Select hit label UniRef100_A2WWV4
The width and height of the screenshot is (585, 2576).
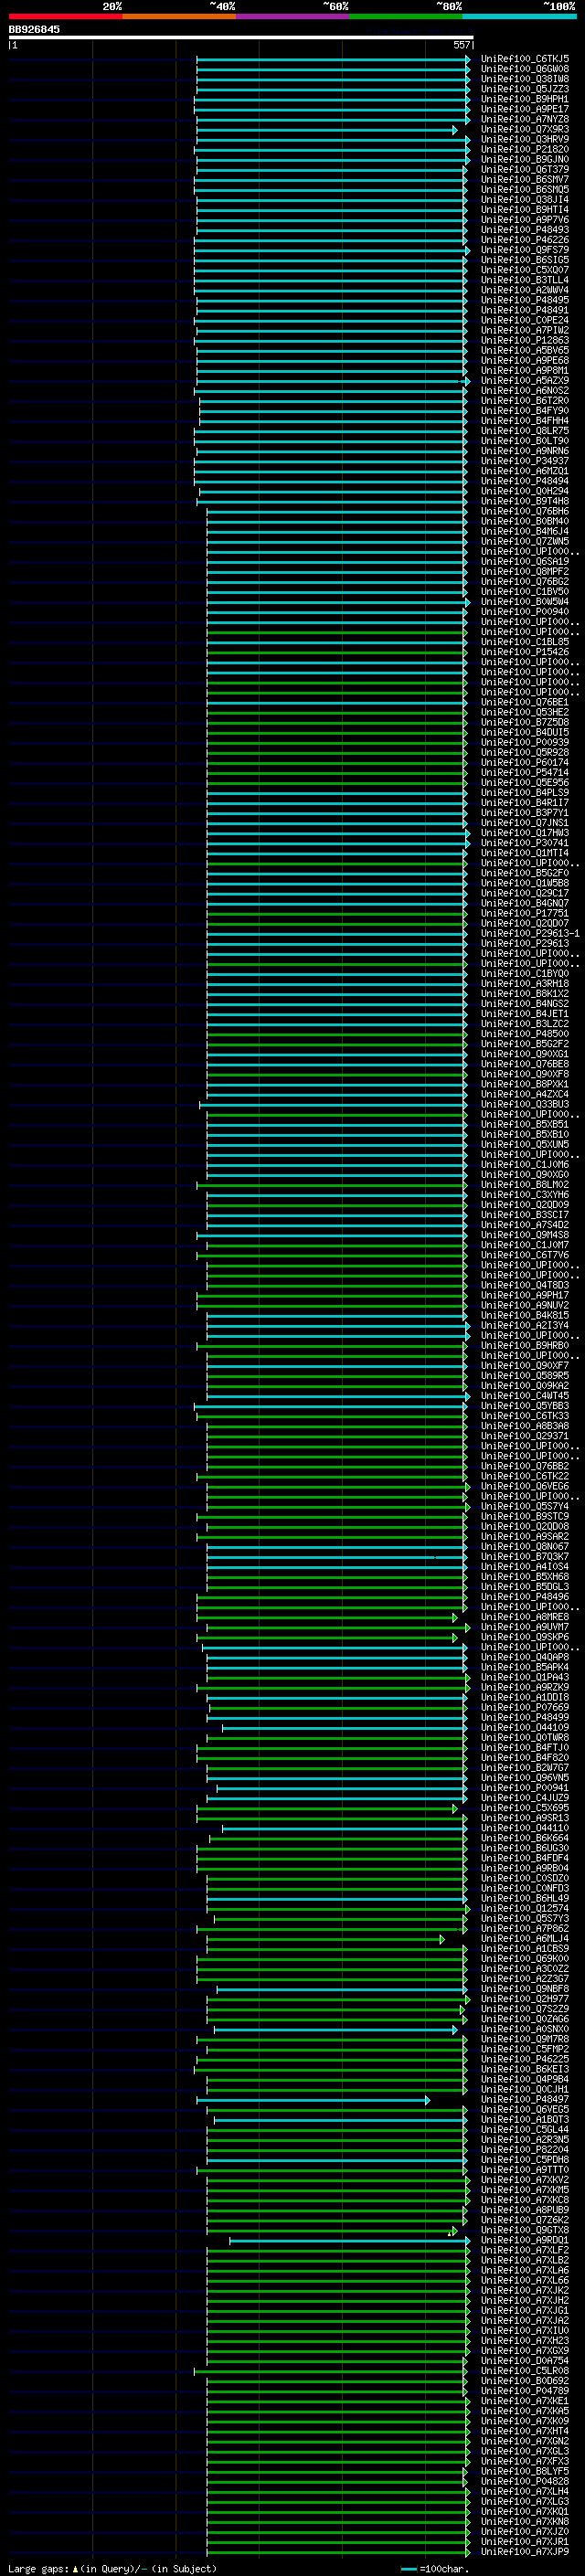pyautogui.click(x=524, y=290)
